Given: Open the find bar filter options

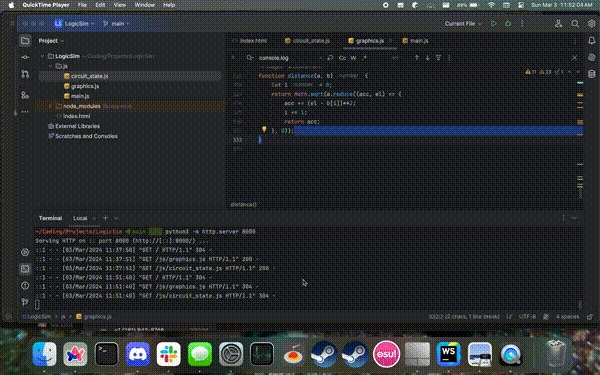Looking at the screenshot, I should click(439, 58).
